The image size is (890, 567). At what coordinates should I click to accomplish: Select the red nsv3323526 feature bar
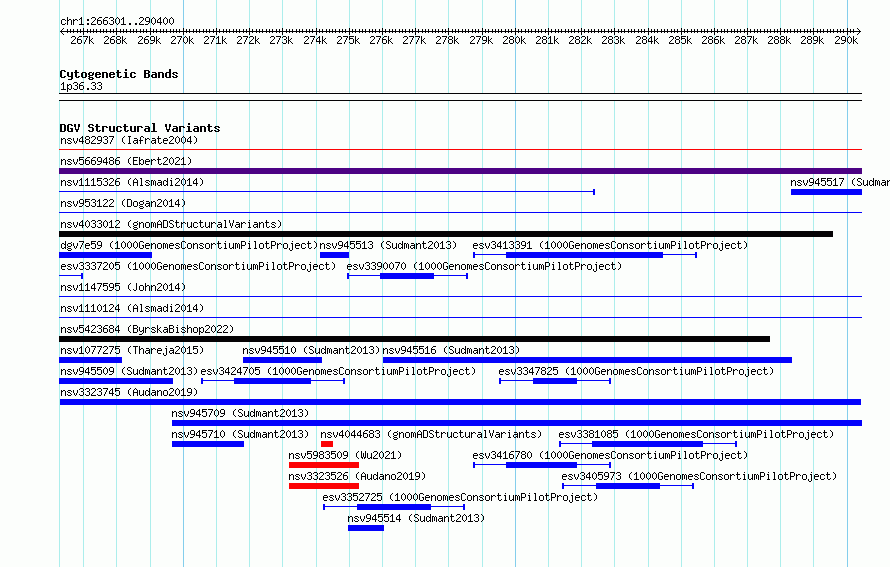(324, 486)
